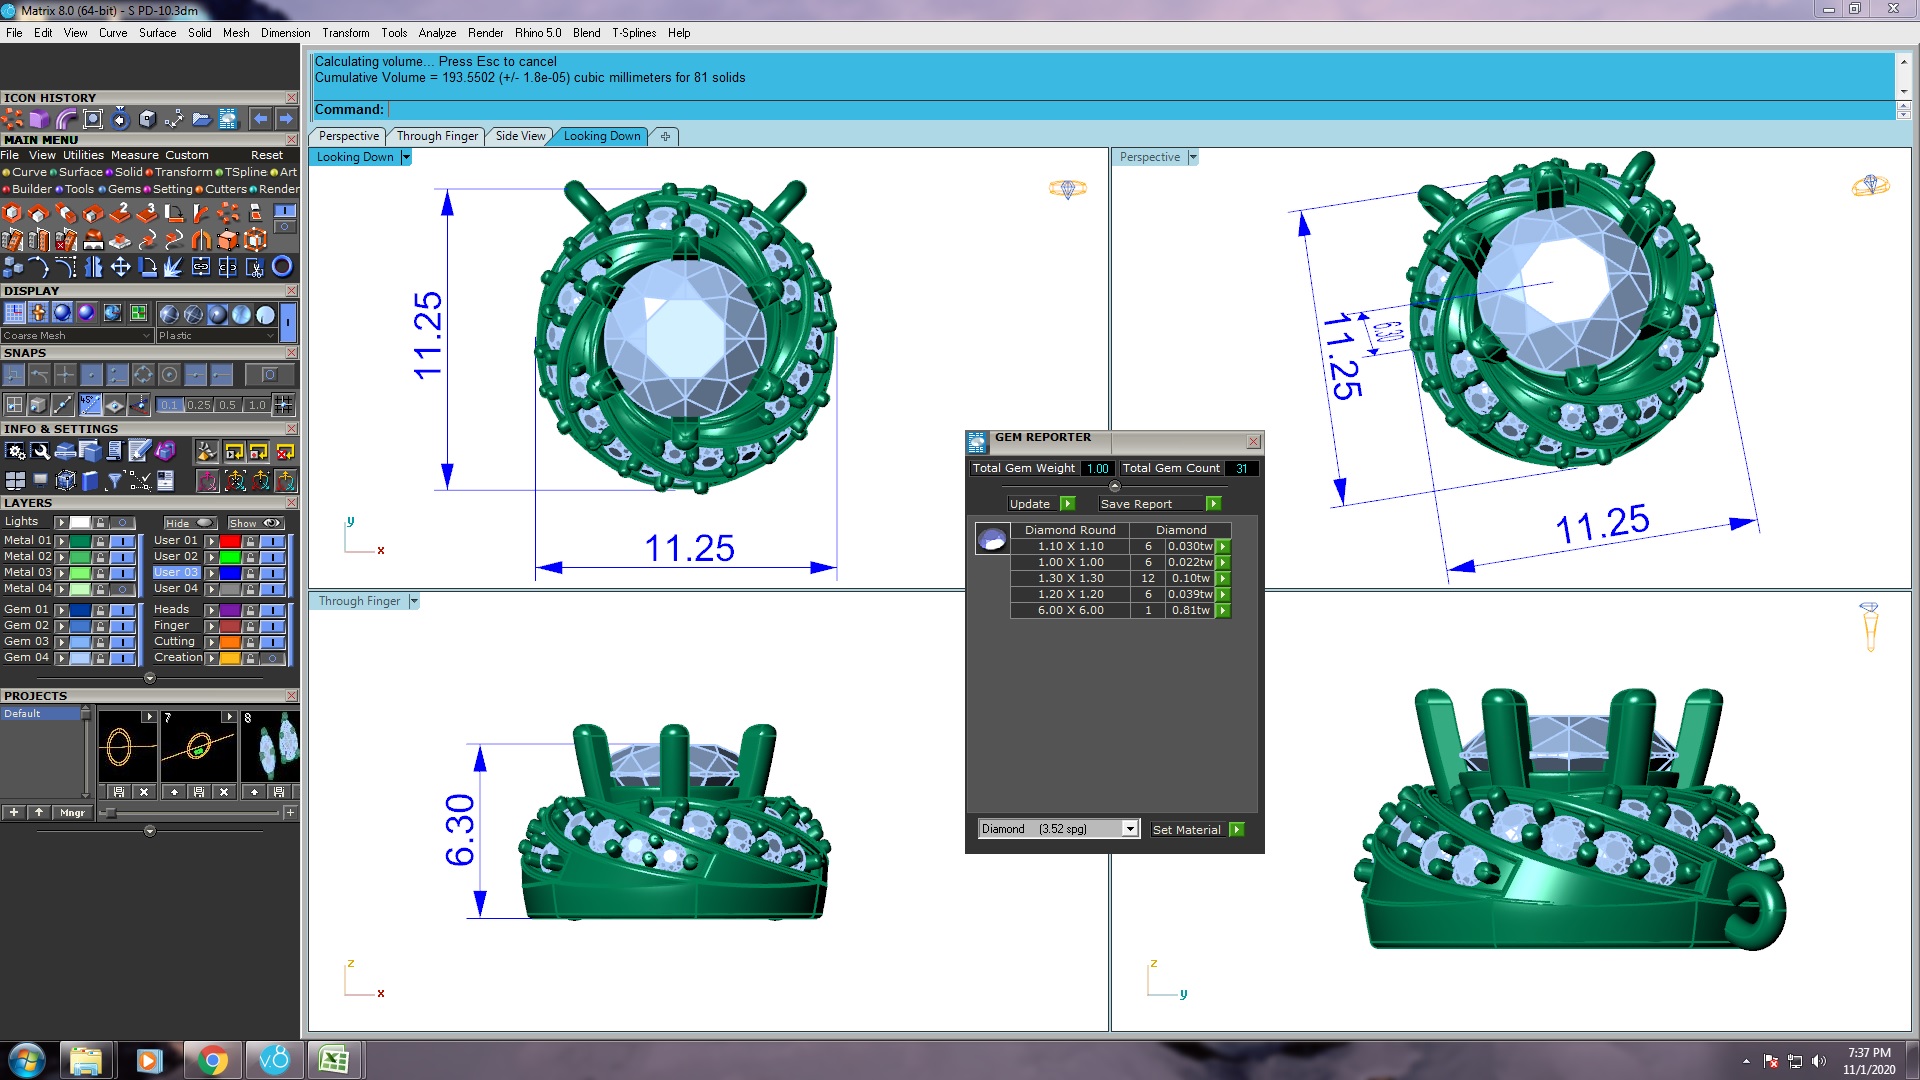This screenshot has width=1920, height=1080.
Task: Select the 45 degree angle snap icon
Action: [90, 404]
